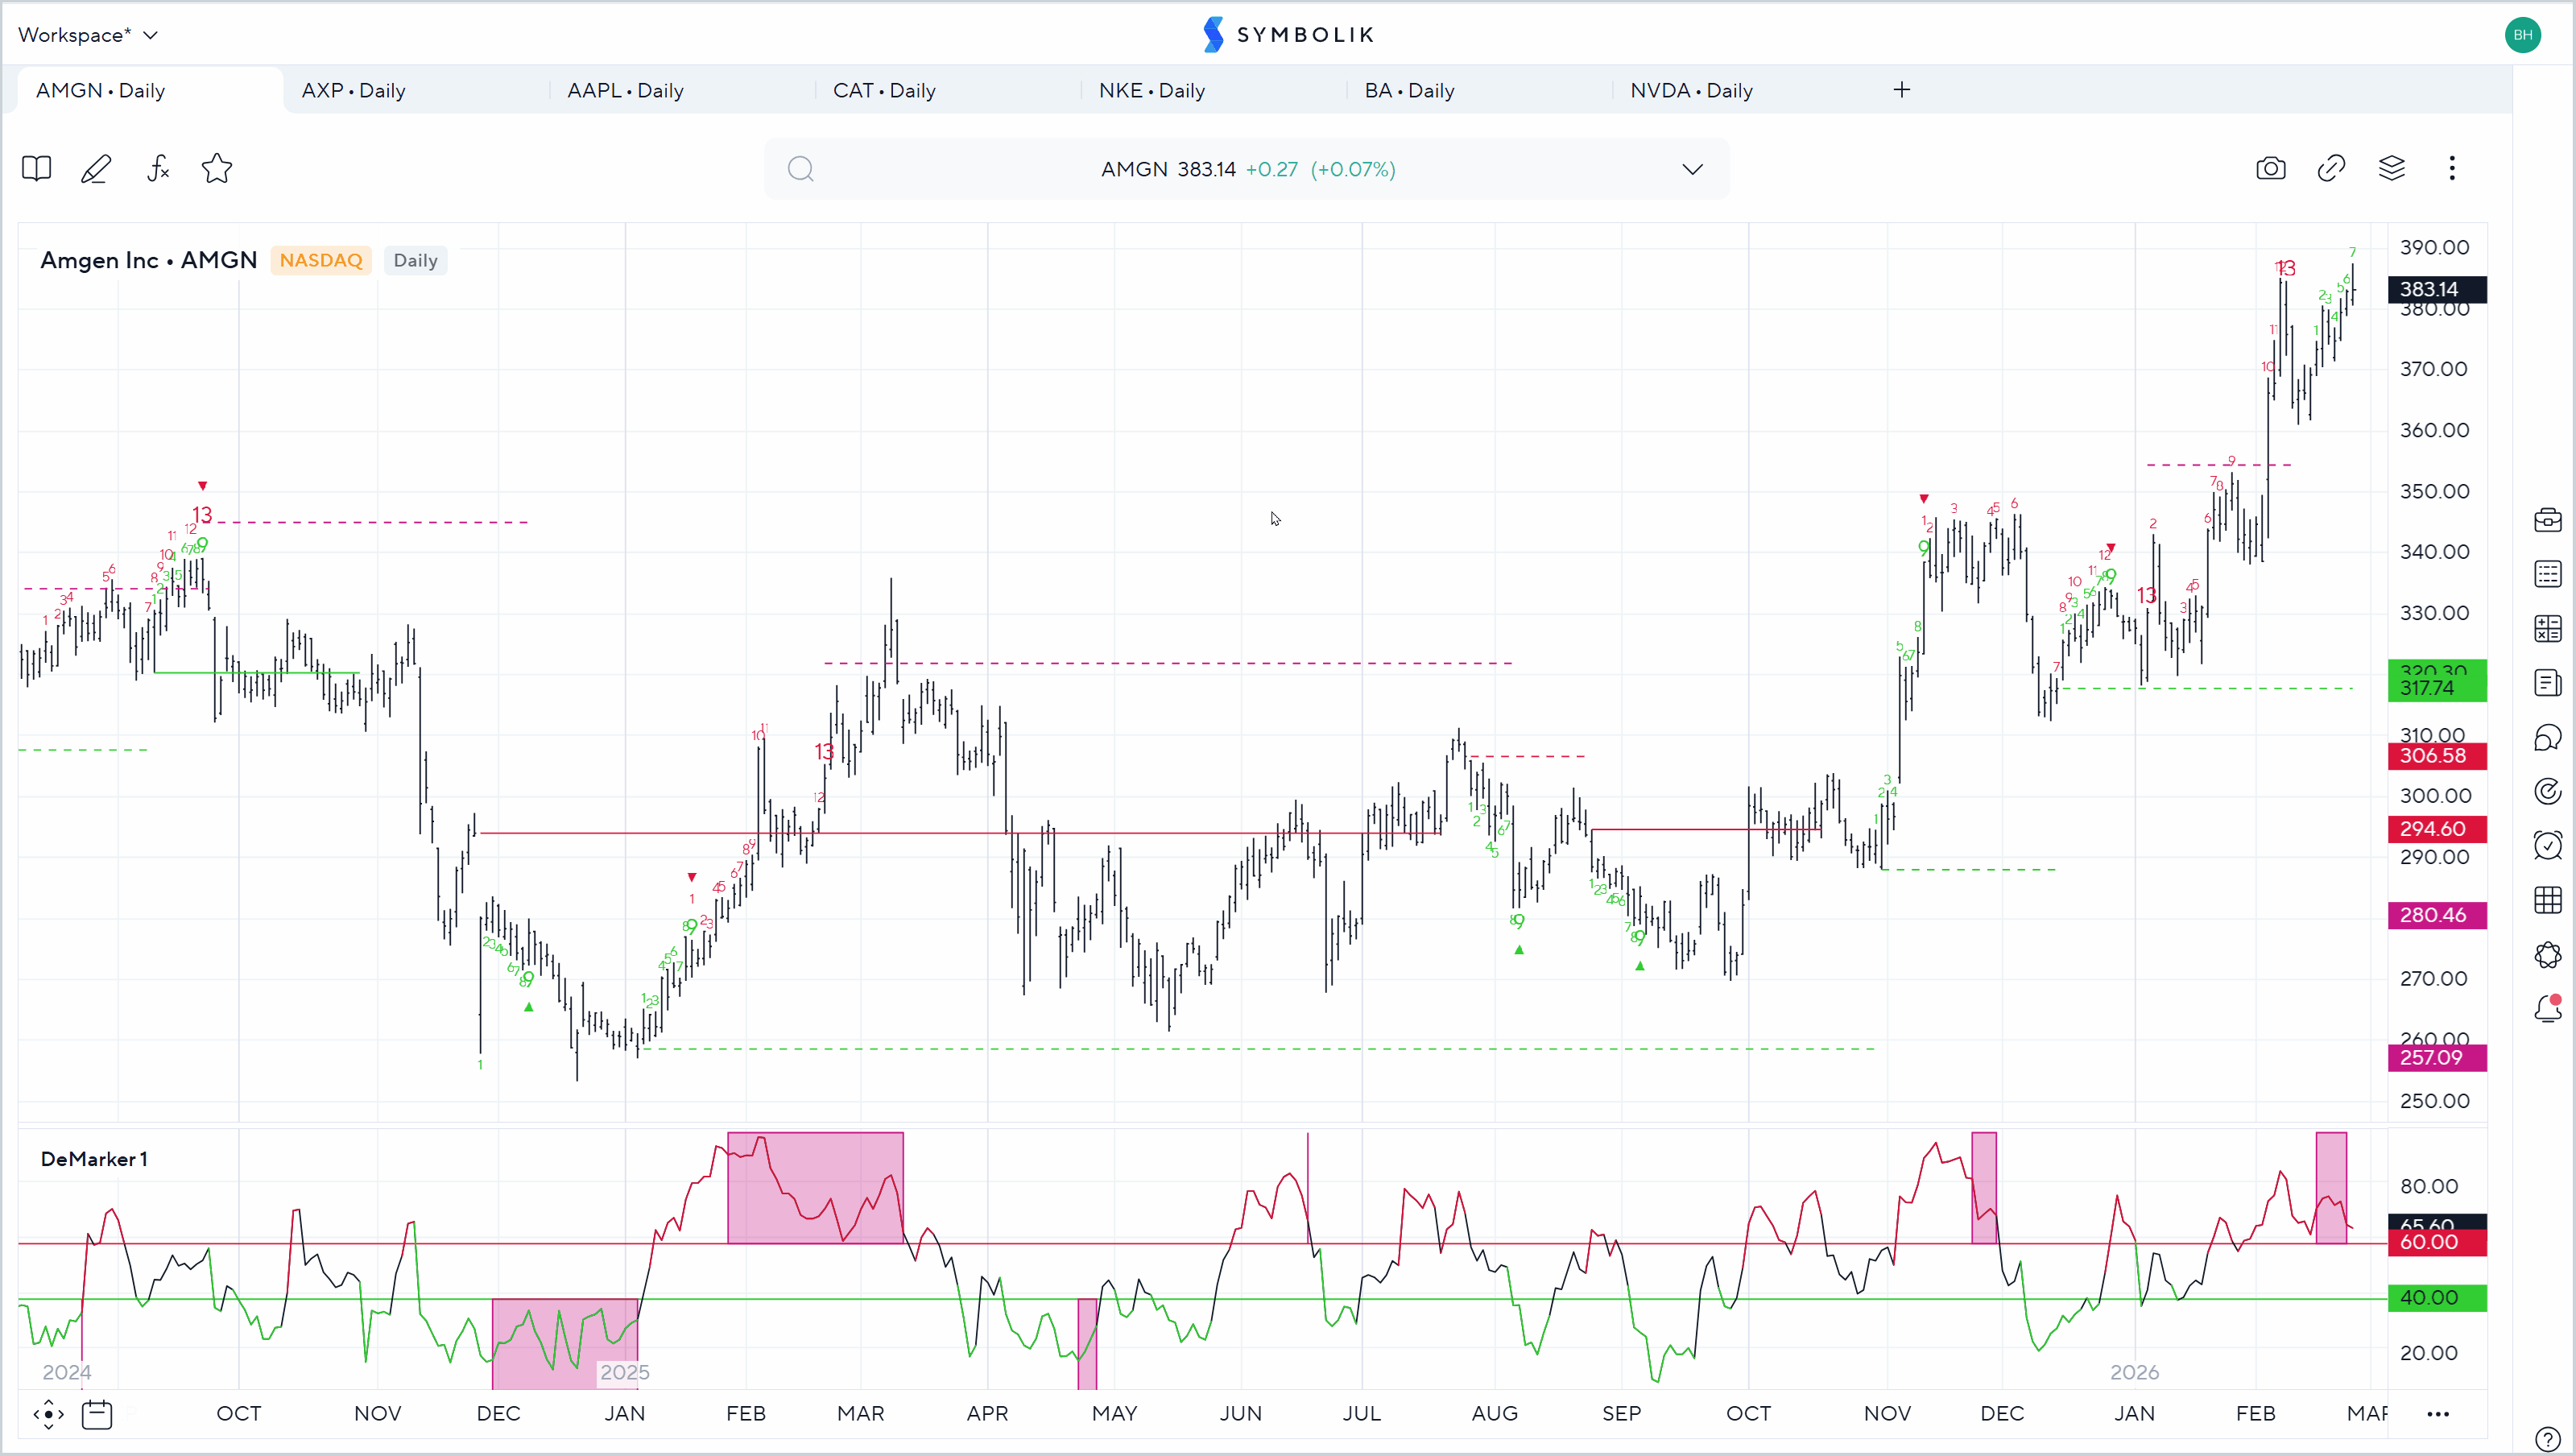Screen dimensions: 2576x1456
Task: Open the news panel icon
Action: (2547, 684)
